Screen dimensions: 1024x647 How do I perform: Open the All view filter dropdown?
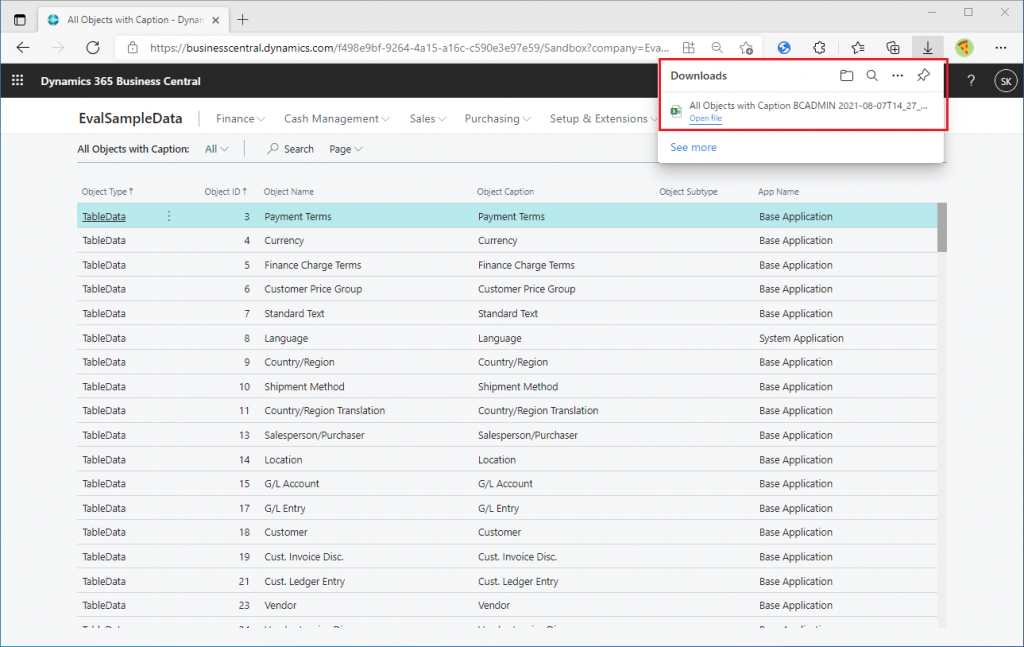[216, 149]
